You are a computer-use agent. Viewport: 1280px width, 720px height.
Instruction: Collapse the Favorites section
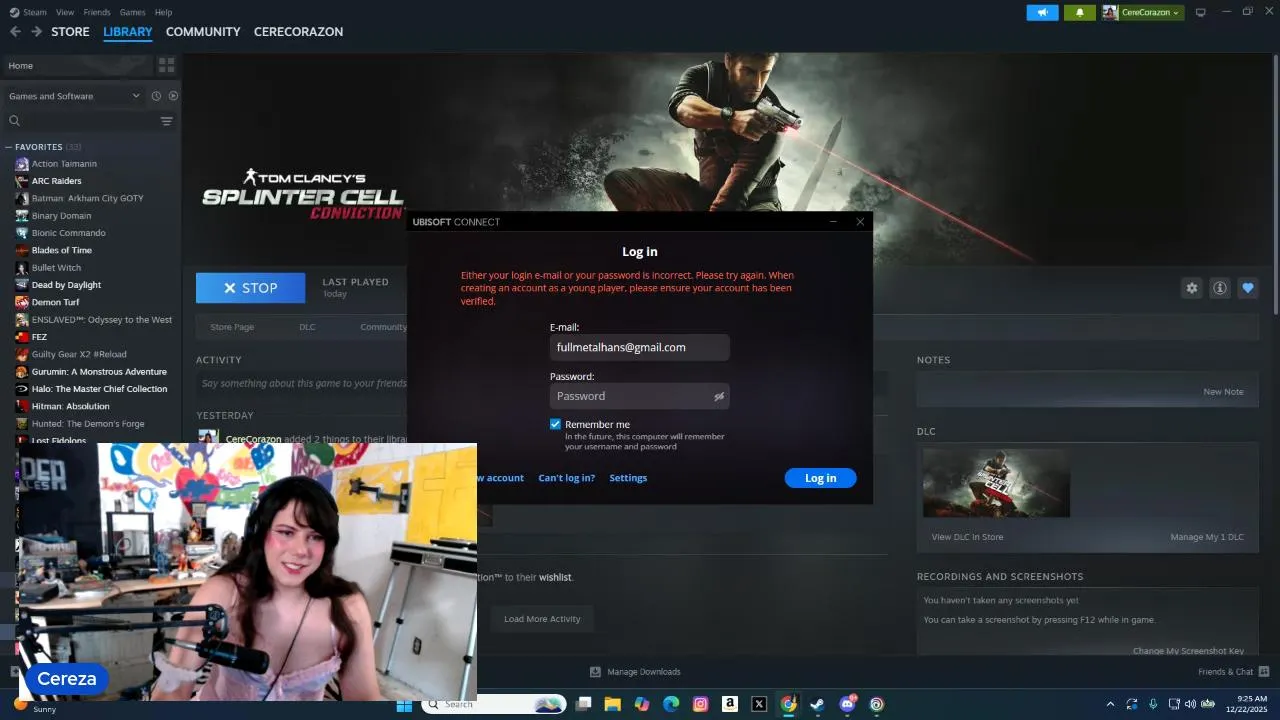pyautogui.click(x=8, y=147)
